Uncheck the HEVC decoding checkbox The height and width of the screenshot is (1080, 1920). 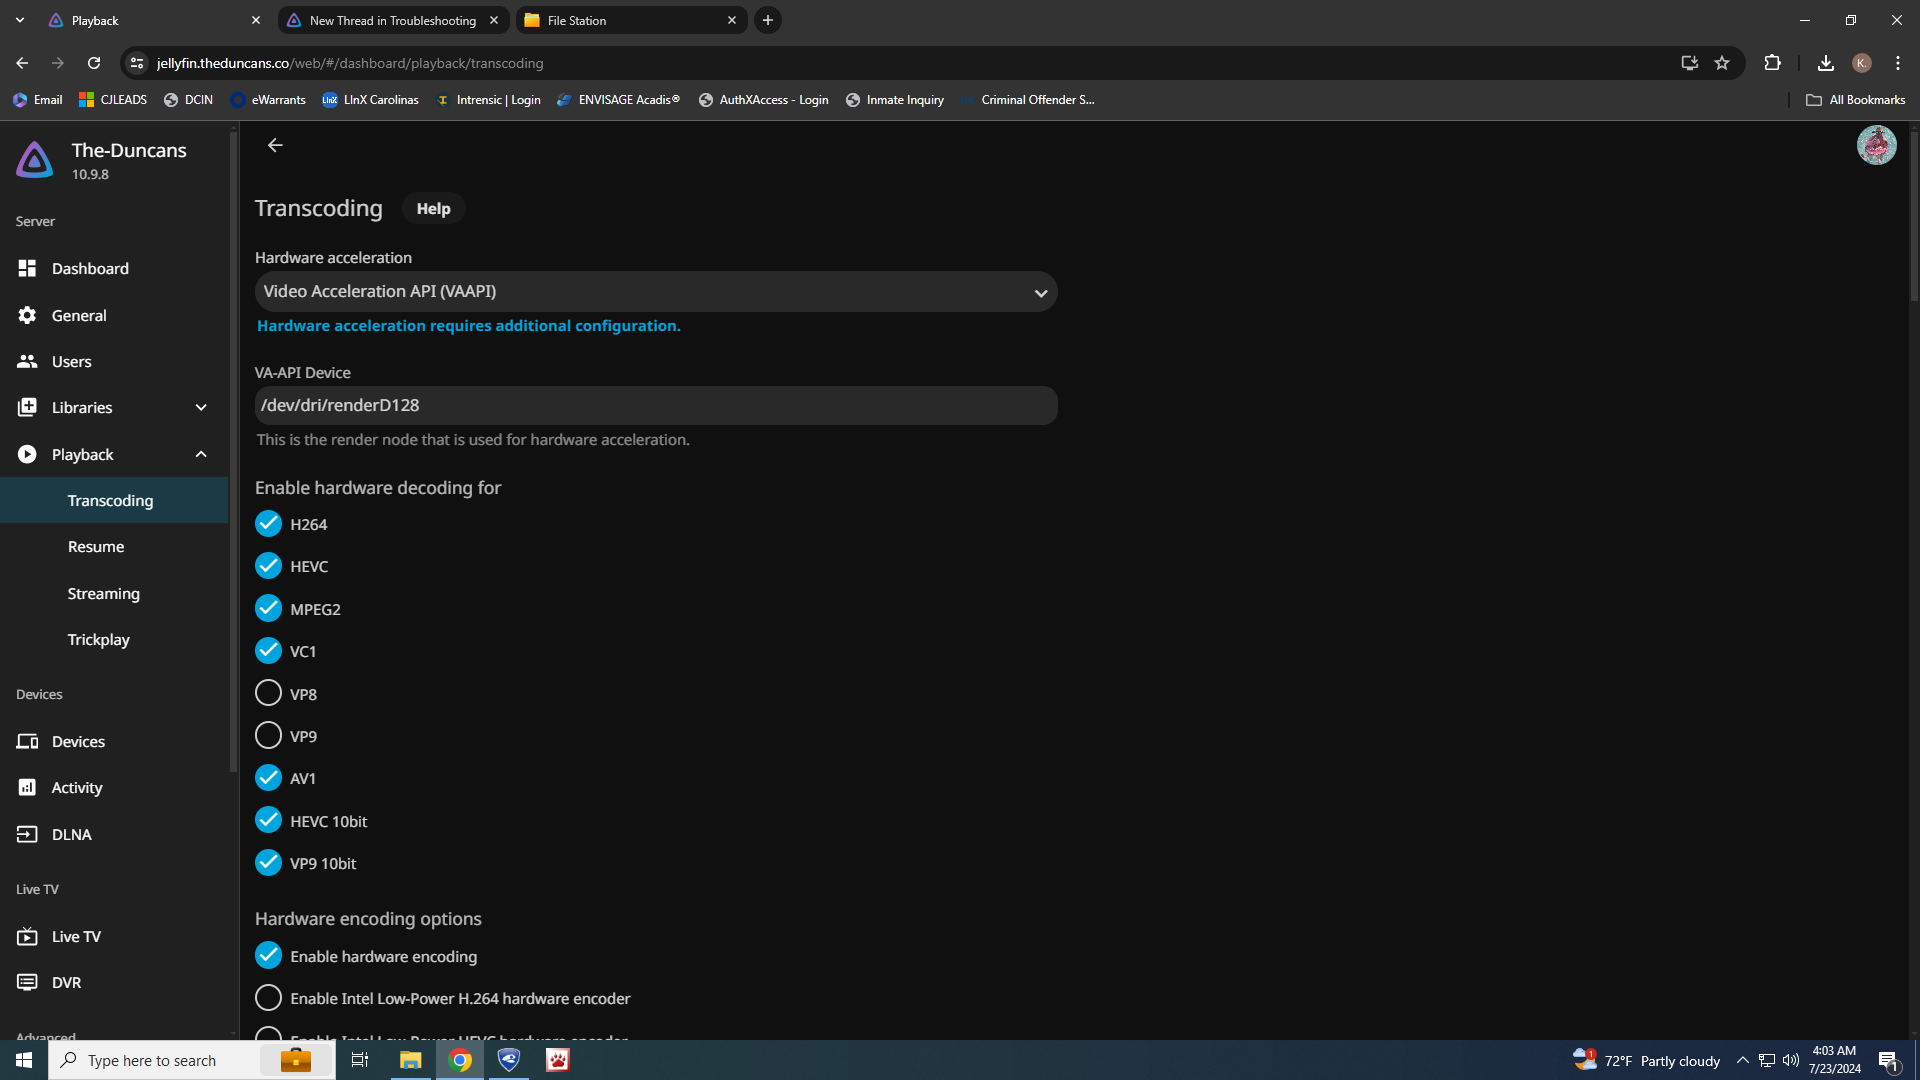pos(268,566)
